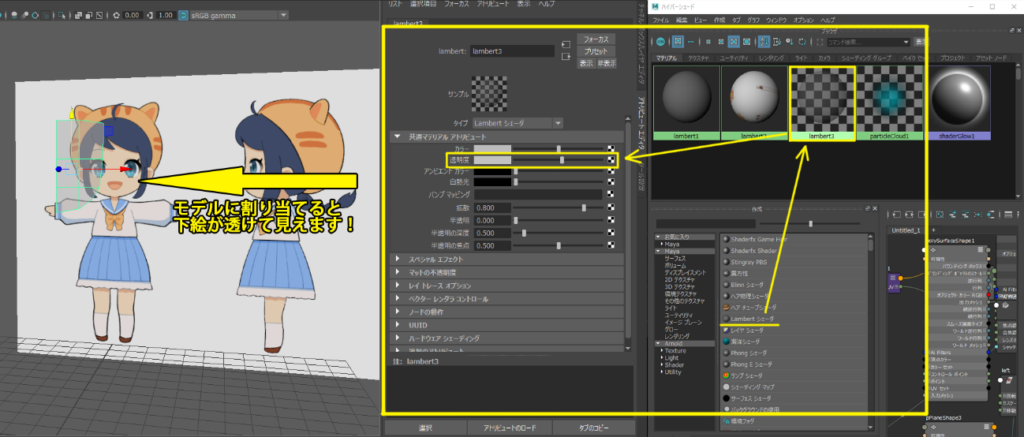Open the Hypershade ファイル menu
The image size is (1024, 437).
pyautogui.click(x=660, y=21)
